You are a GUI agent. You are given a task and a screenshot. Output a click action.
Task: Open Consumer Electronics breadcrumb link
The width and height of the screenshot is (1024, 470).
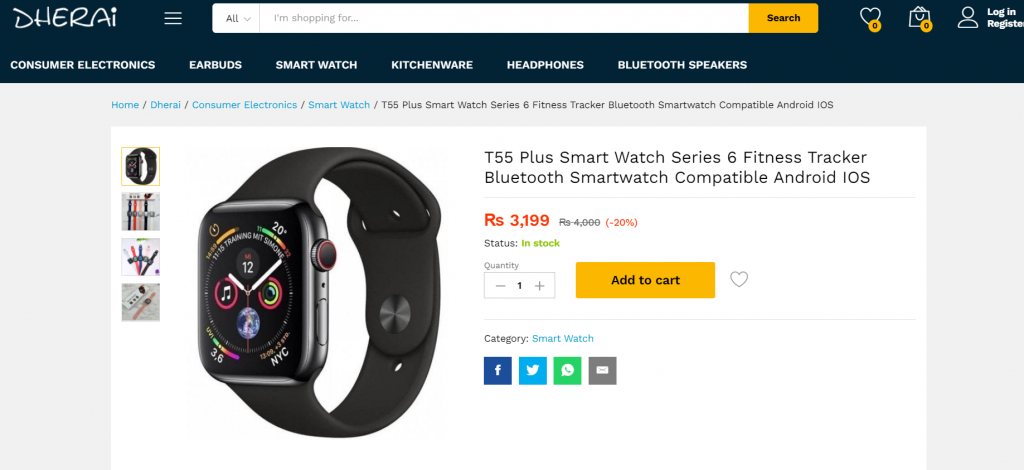[x=244, y=104]
